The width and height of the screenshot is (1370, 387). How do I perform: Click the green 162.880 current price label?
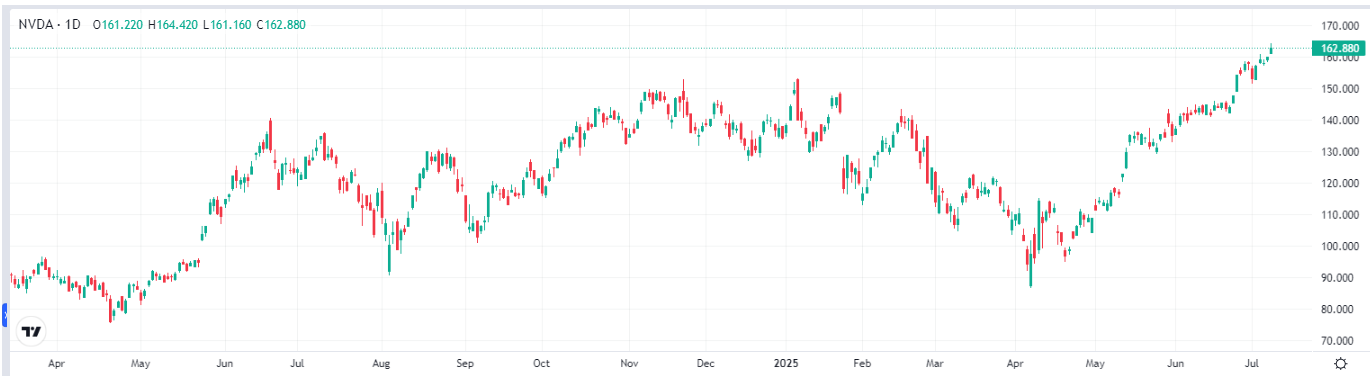coord(1340,48)
